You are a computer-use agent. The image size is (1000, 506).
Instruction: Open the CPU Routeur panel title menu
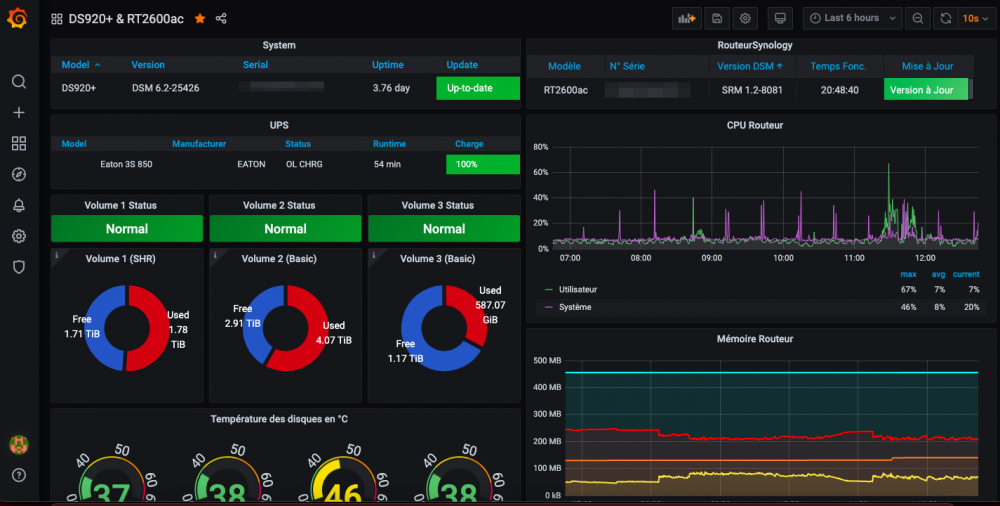(x=754, y=125)
